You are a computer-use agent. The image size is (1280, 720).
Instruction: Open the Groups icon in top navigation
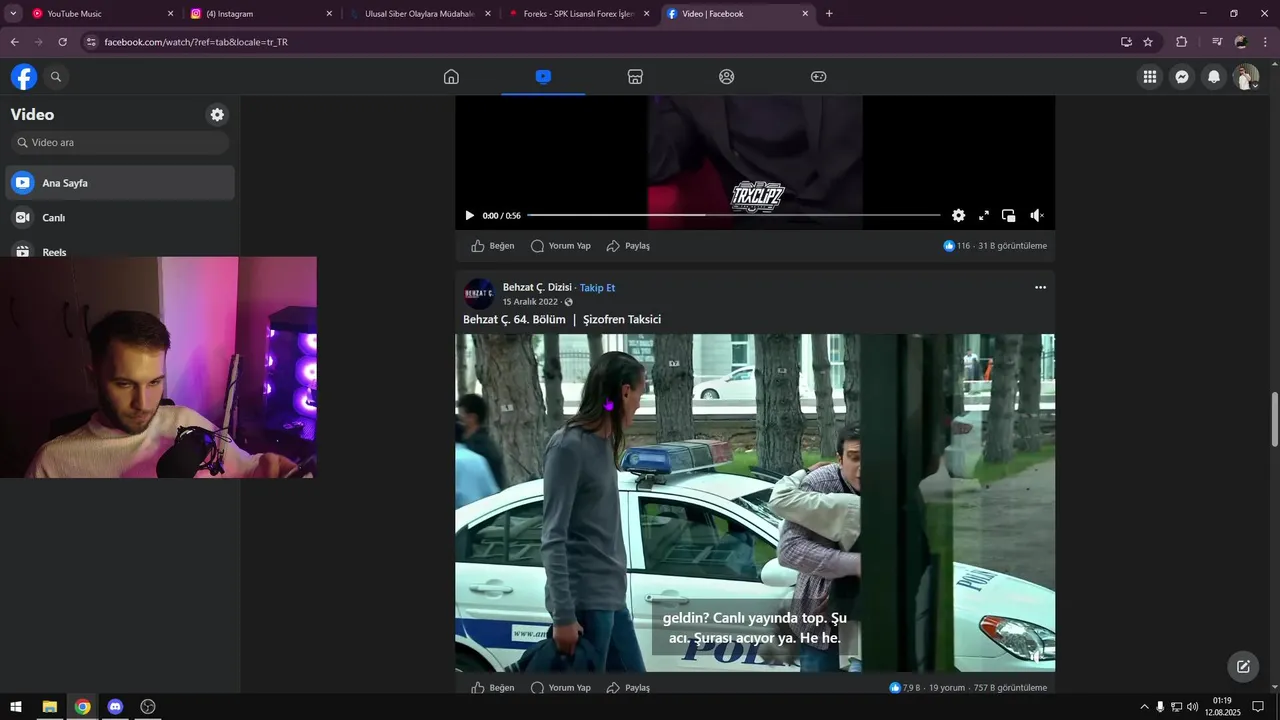point(727,77)
